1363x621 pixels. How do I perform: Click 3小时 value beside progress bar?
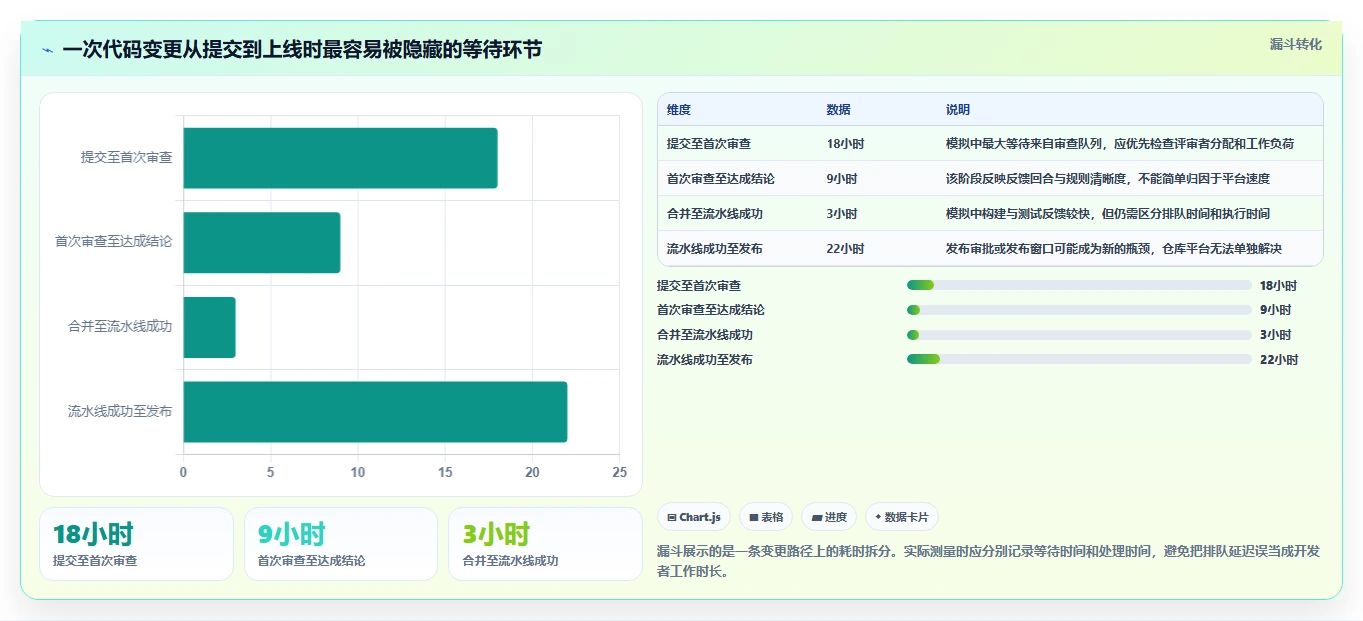[1275, 335]
